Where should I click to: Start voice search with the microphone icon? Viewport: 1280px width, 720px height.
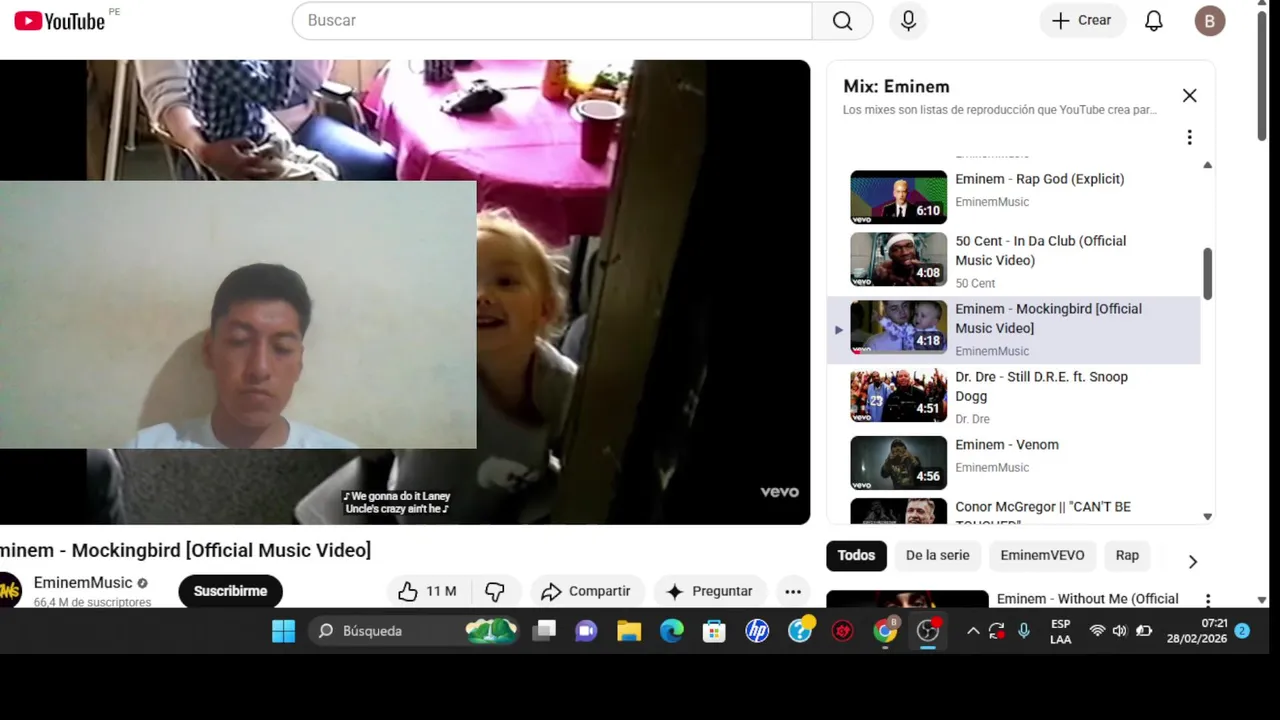(908, 20)
